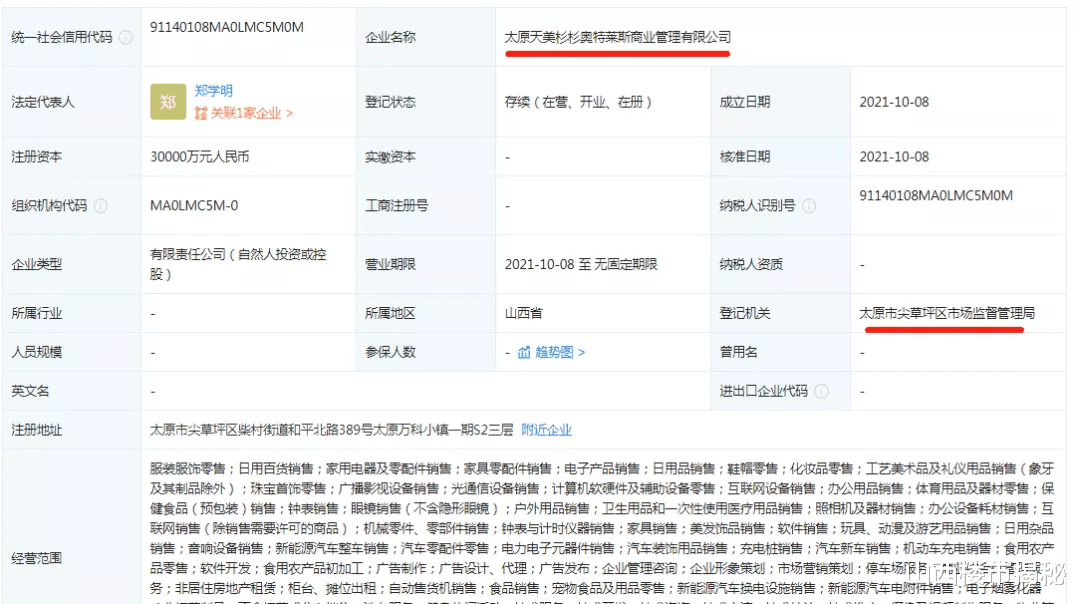Select the 企业名称 label
This screenshot has width=1080, height=604.
[x=390, y=37]
